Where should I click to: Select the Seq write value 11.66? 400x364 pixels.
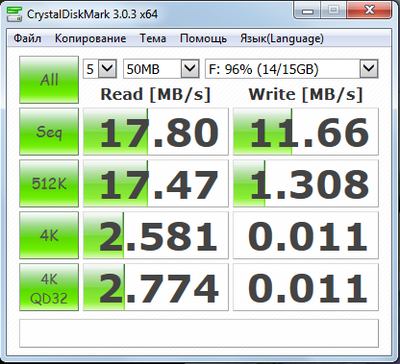[306, 132]
